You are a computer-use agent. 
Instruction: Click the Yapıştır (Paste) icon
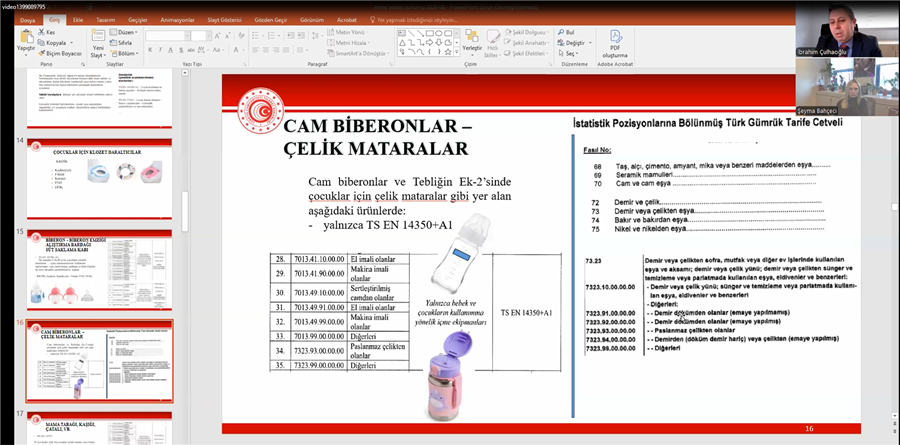pos(25,36)
